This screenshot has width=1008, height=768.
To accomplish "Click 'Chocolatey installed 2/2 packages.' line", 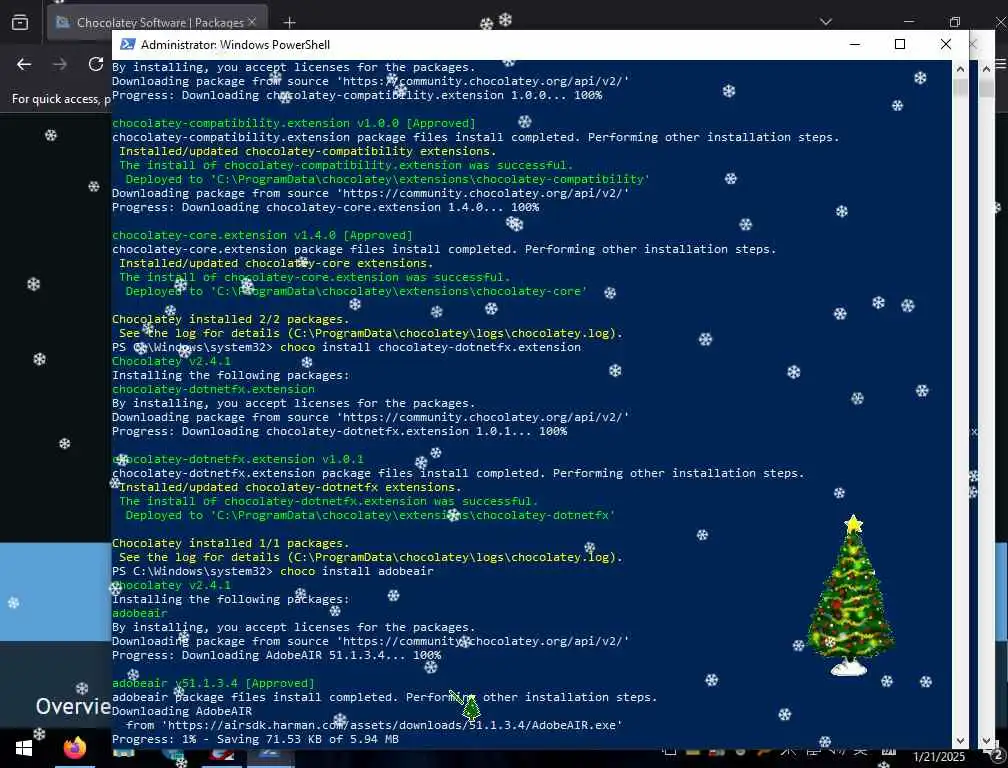I will tap(231, 319).
